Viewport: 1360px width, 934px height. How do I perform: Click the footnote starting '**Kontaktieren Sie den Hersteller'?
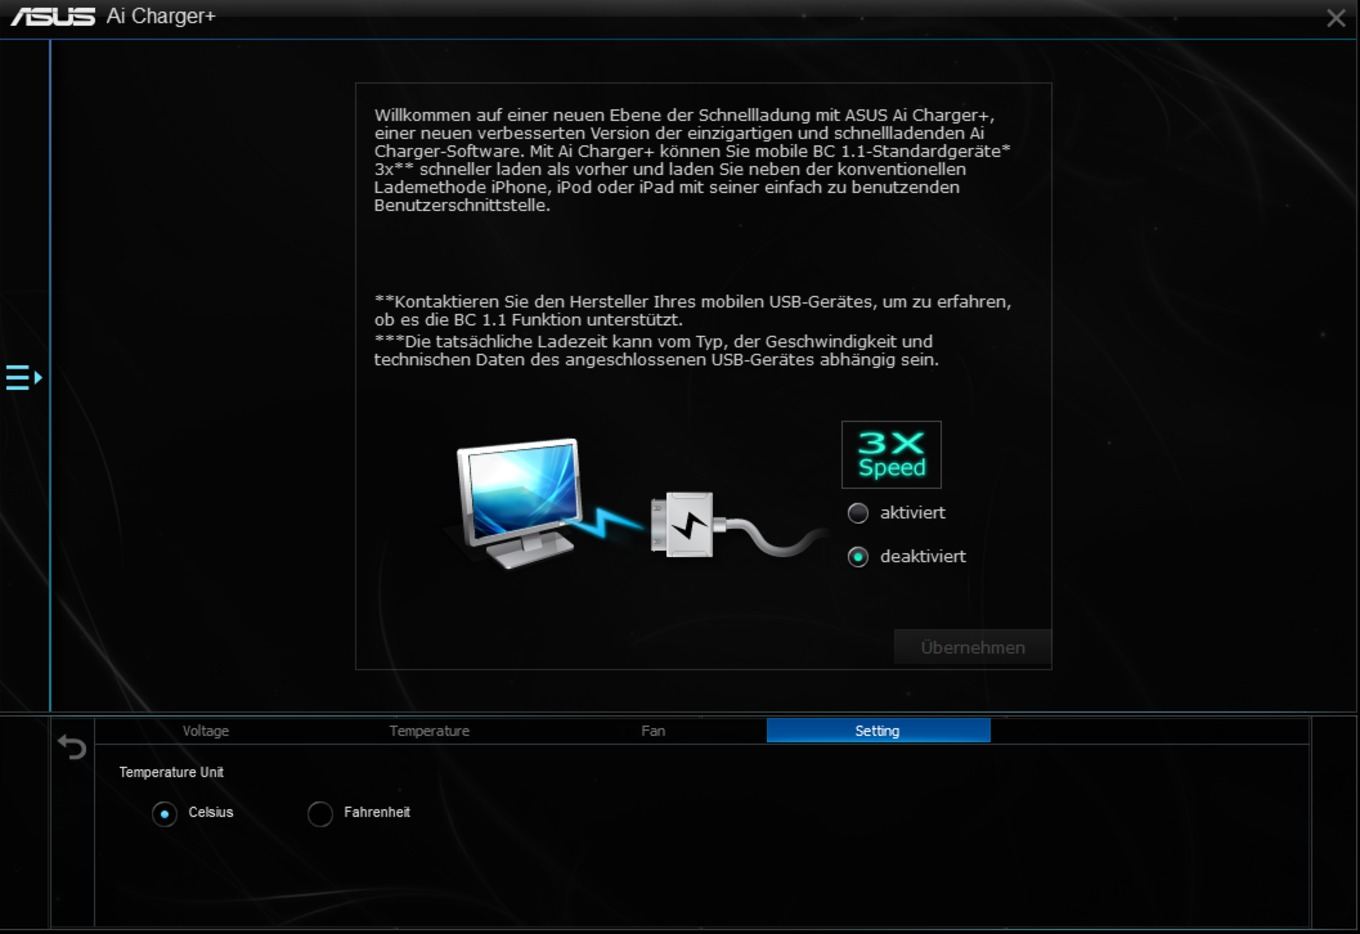(x=692, y=311)
